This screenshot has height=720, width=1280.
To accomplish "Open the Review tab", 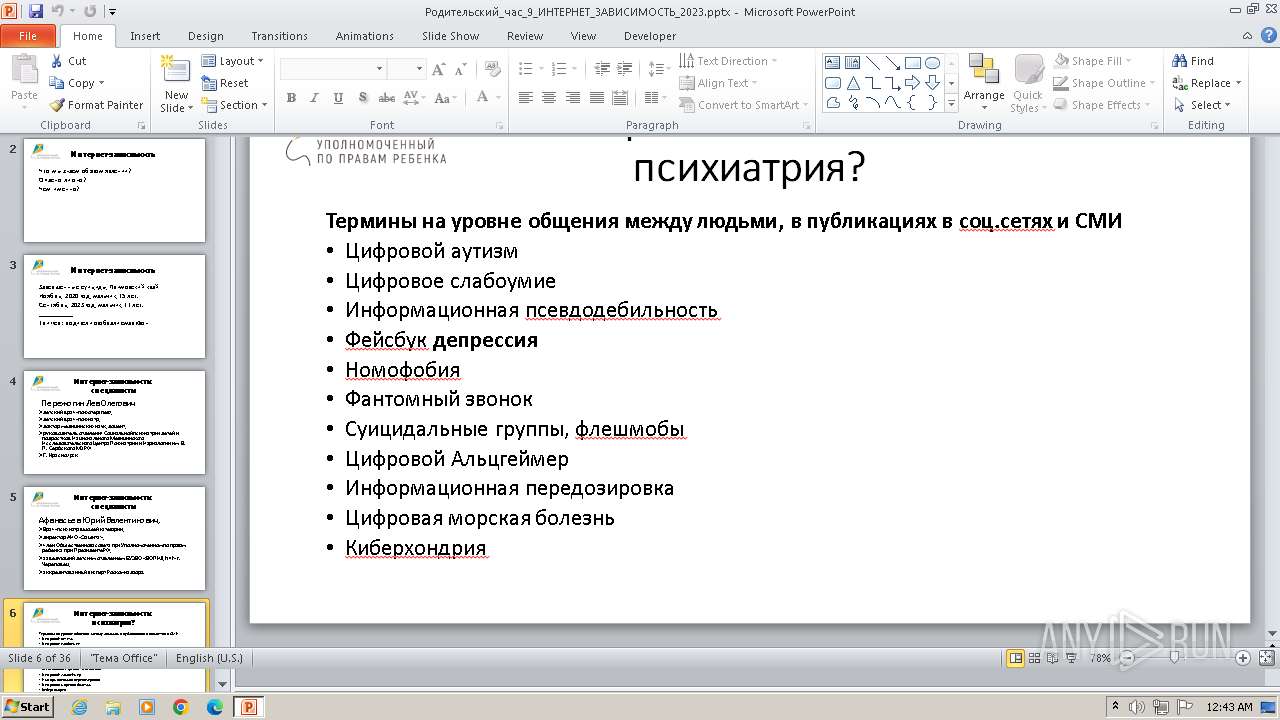I will point(525,36).
